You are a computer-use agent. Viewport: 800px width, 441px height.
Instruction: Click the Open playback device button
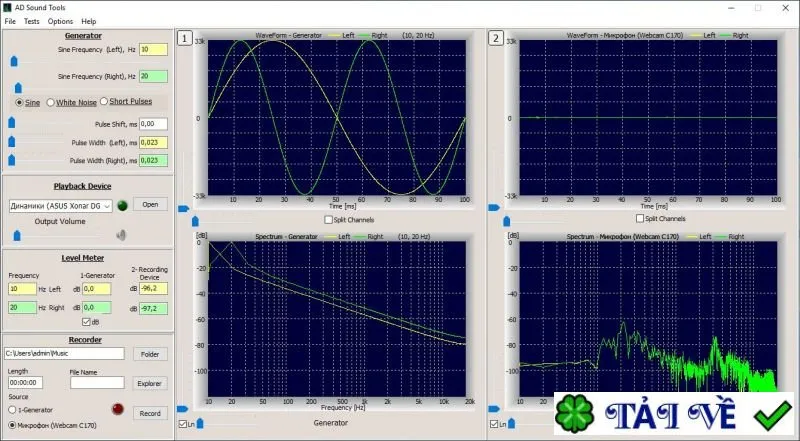point(150,204)
